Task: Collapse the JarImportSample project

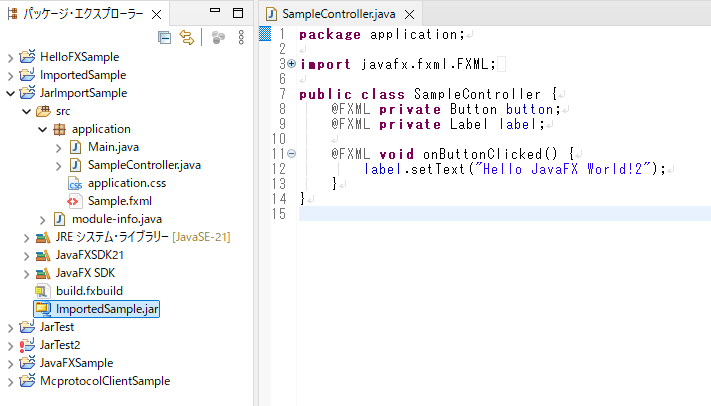Action: click(x=10, y=93)
